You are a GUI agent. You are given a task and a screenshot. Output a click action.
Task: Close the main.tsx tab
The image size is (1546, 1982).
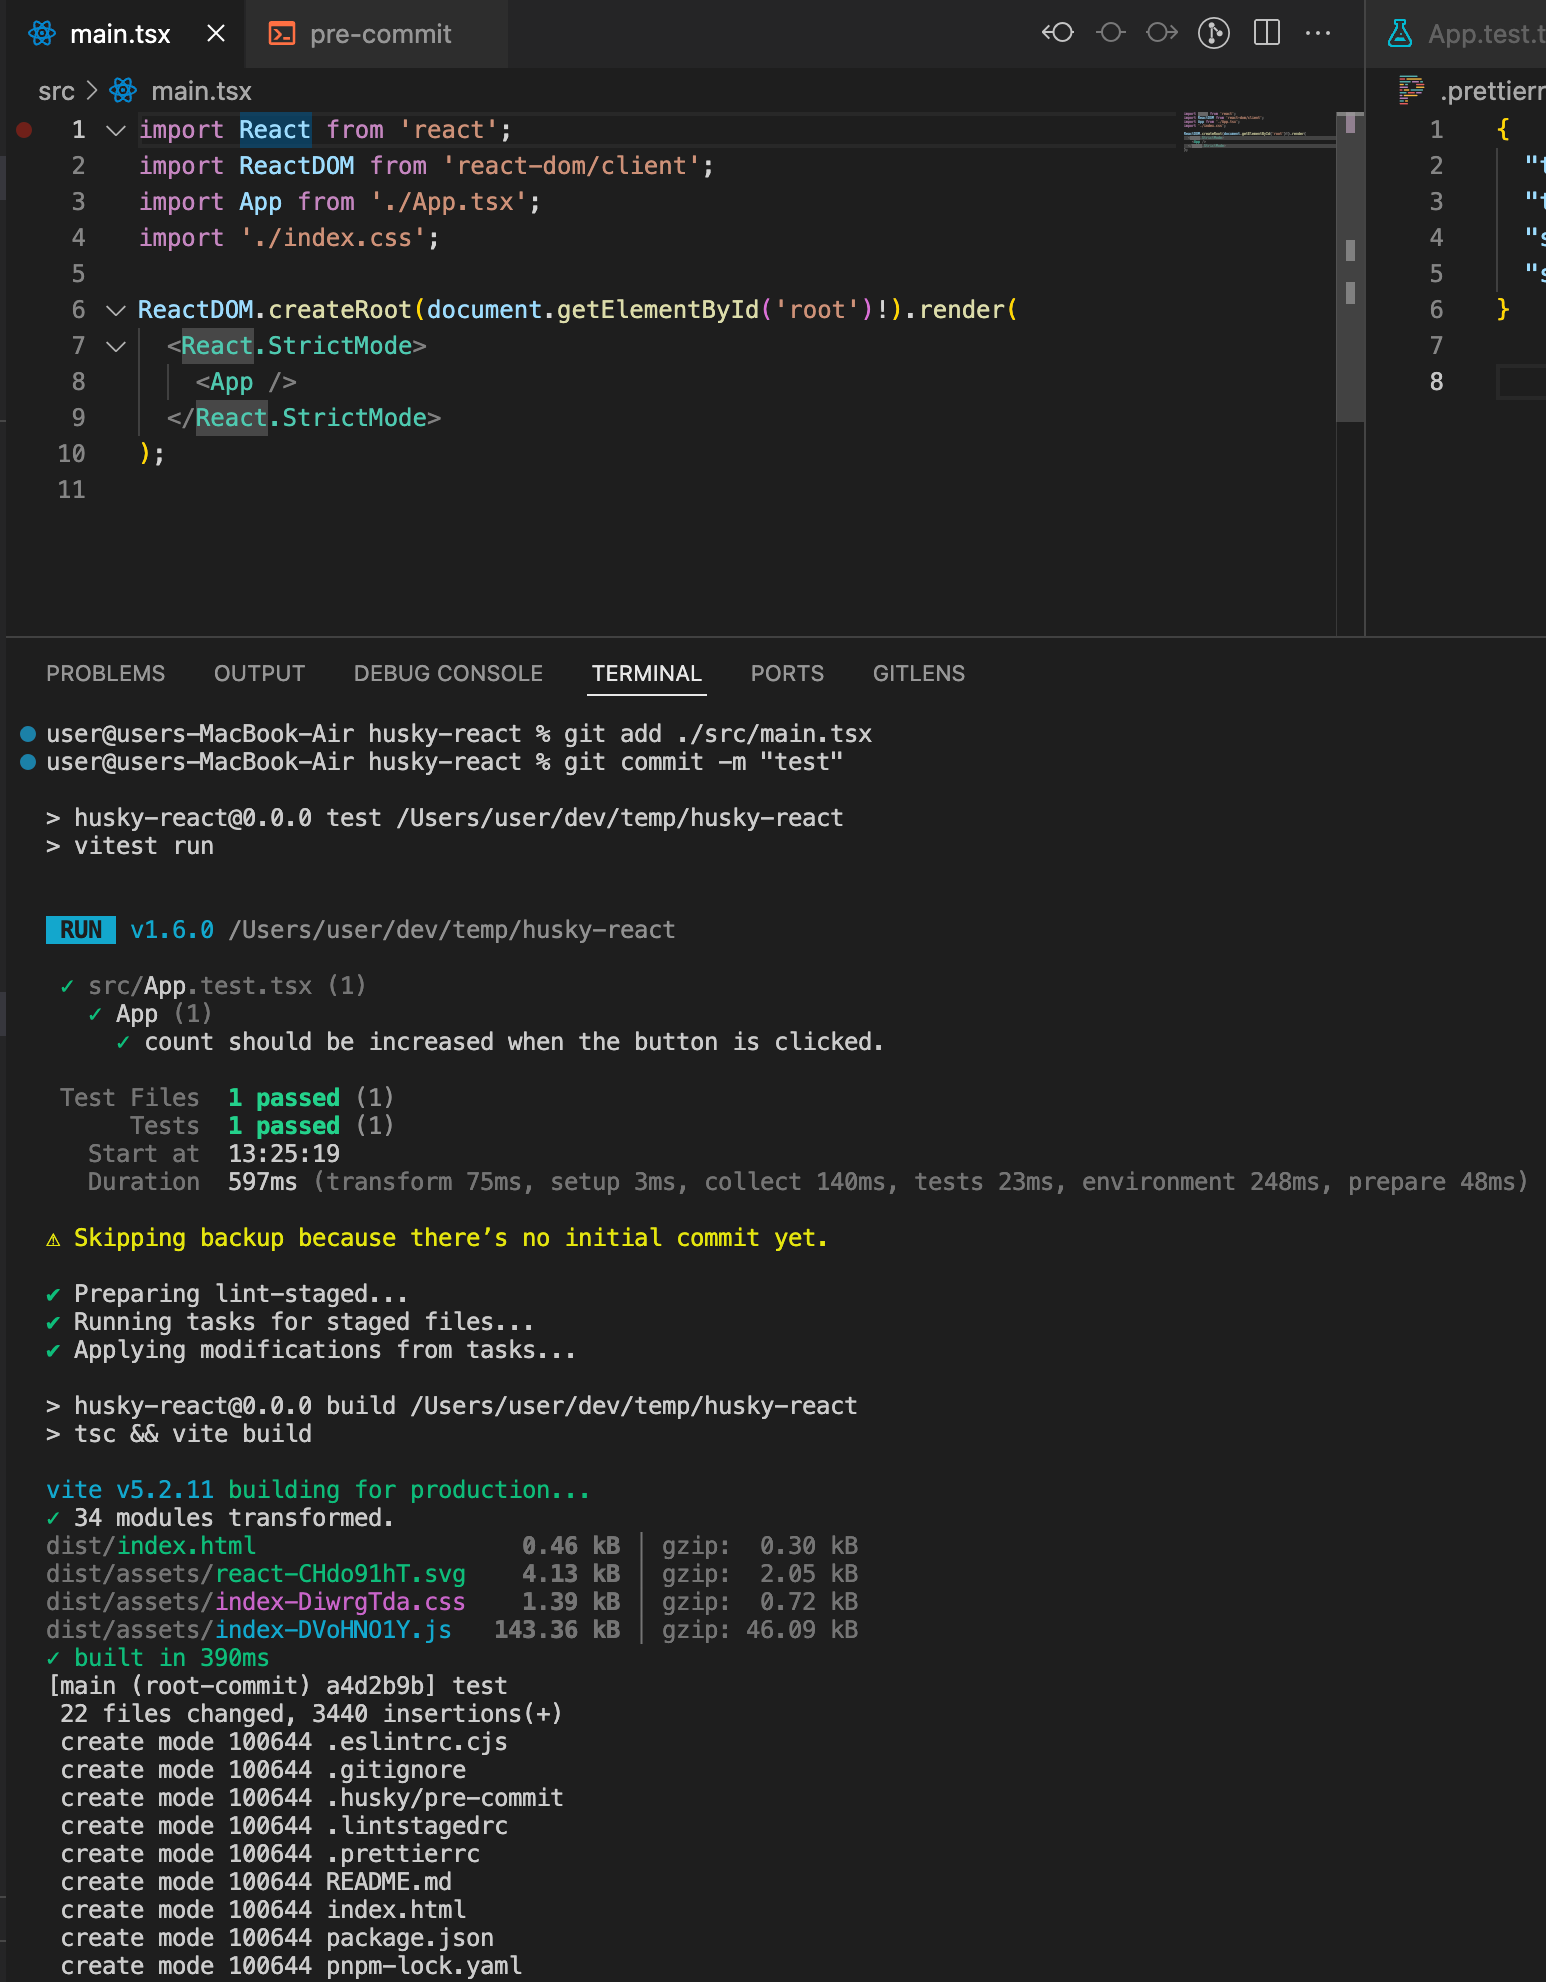215,34
